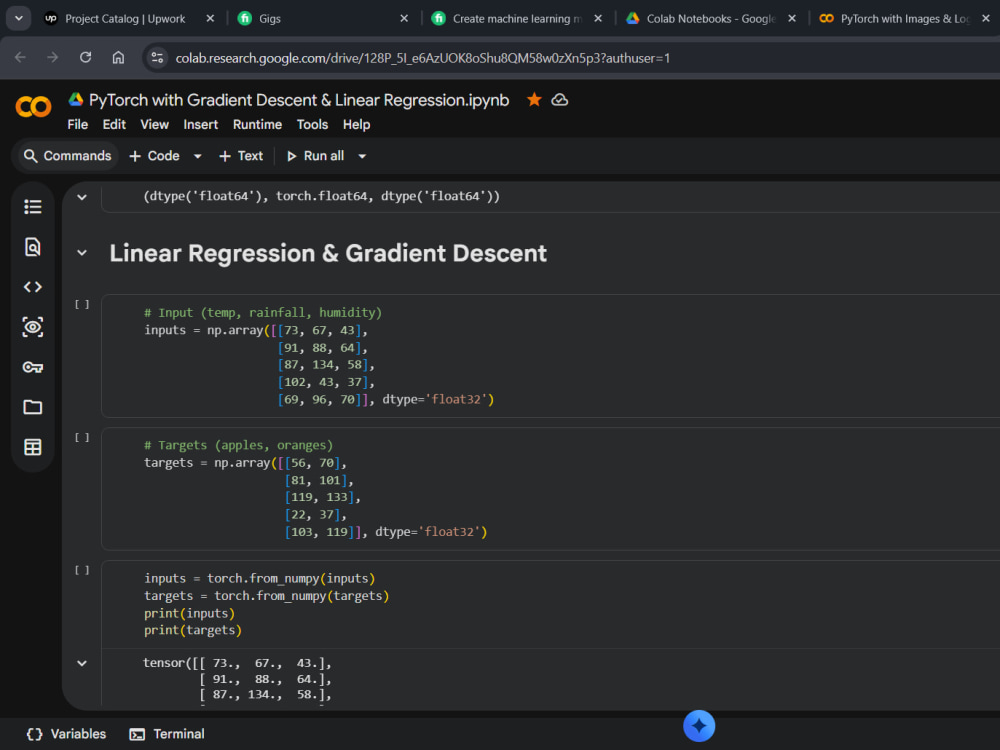Viewport: 1000px width, 750px height.
Task: Click the browser address bar URL
Action: coord(423,58)
